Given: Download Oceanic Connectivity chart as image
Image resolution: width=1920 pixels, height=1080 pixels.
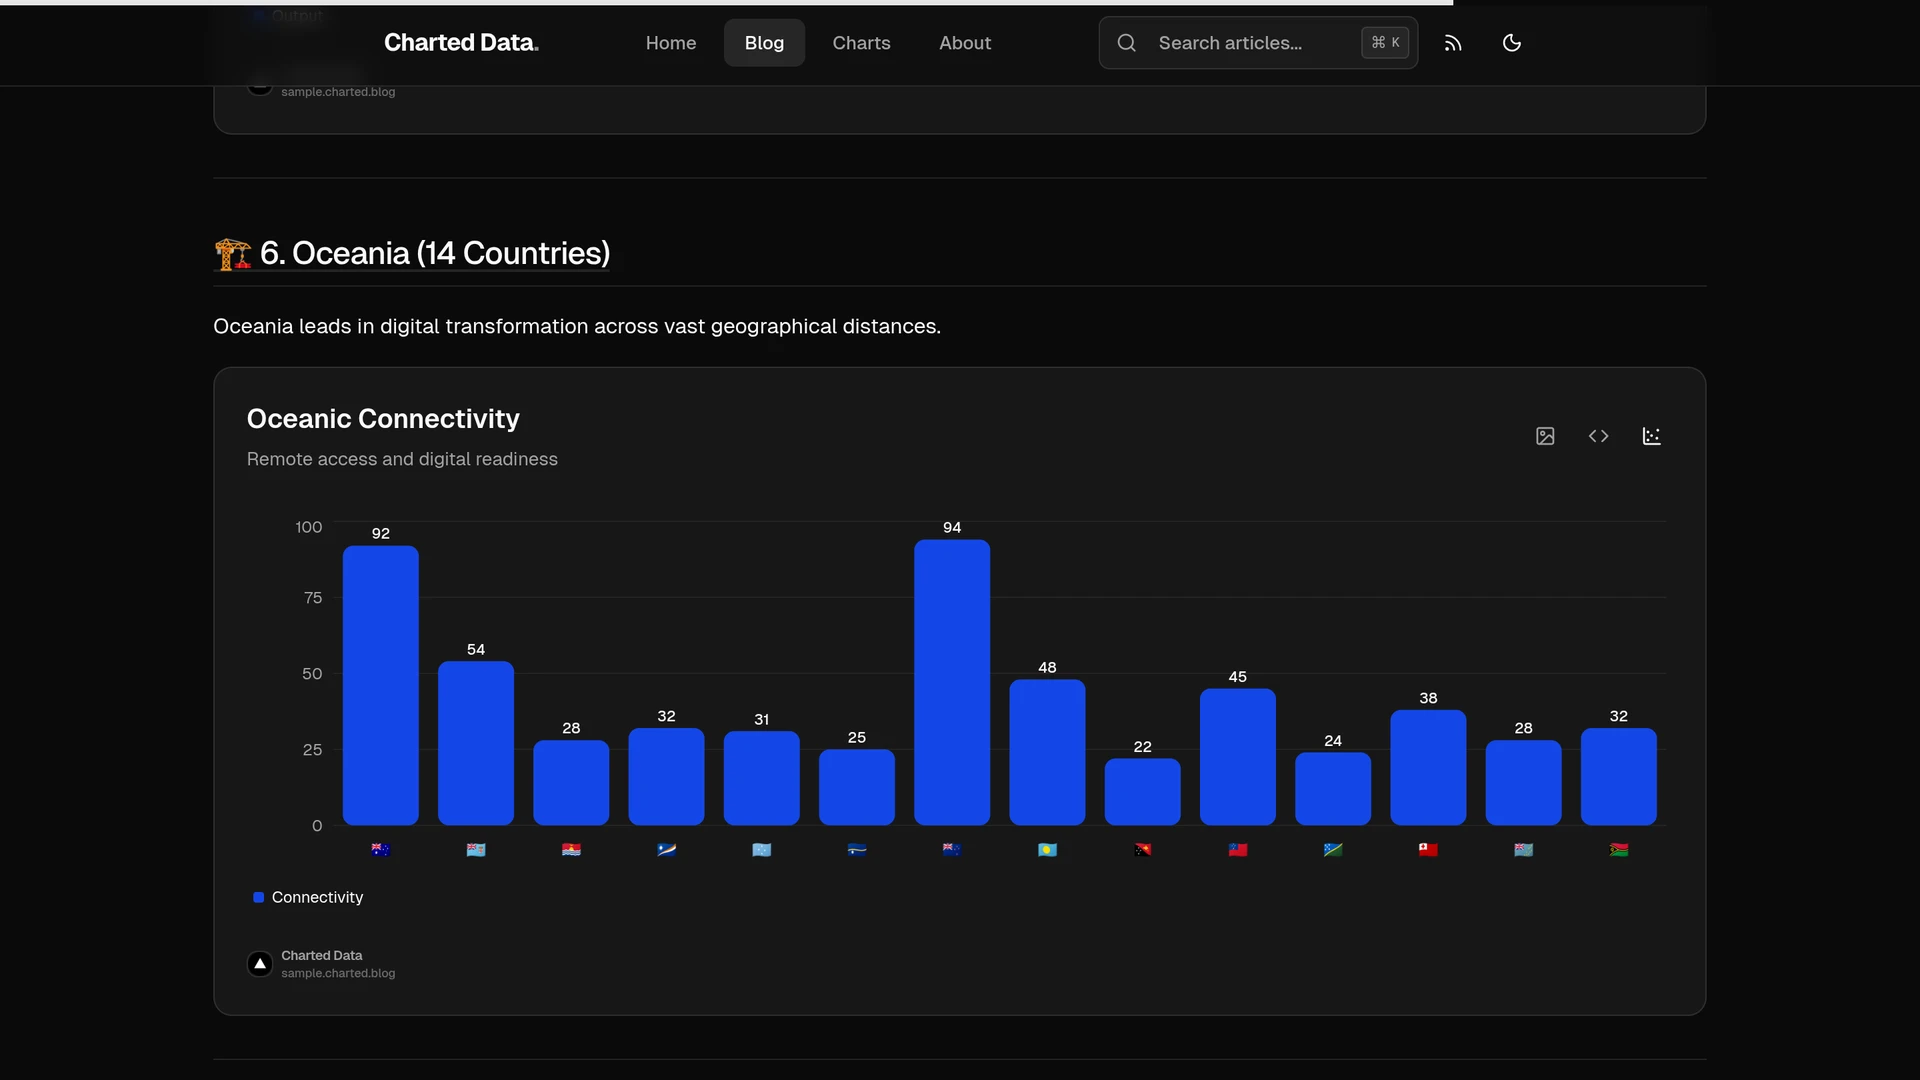Looking at the screenshot, I should point(1545,436).
